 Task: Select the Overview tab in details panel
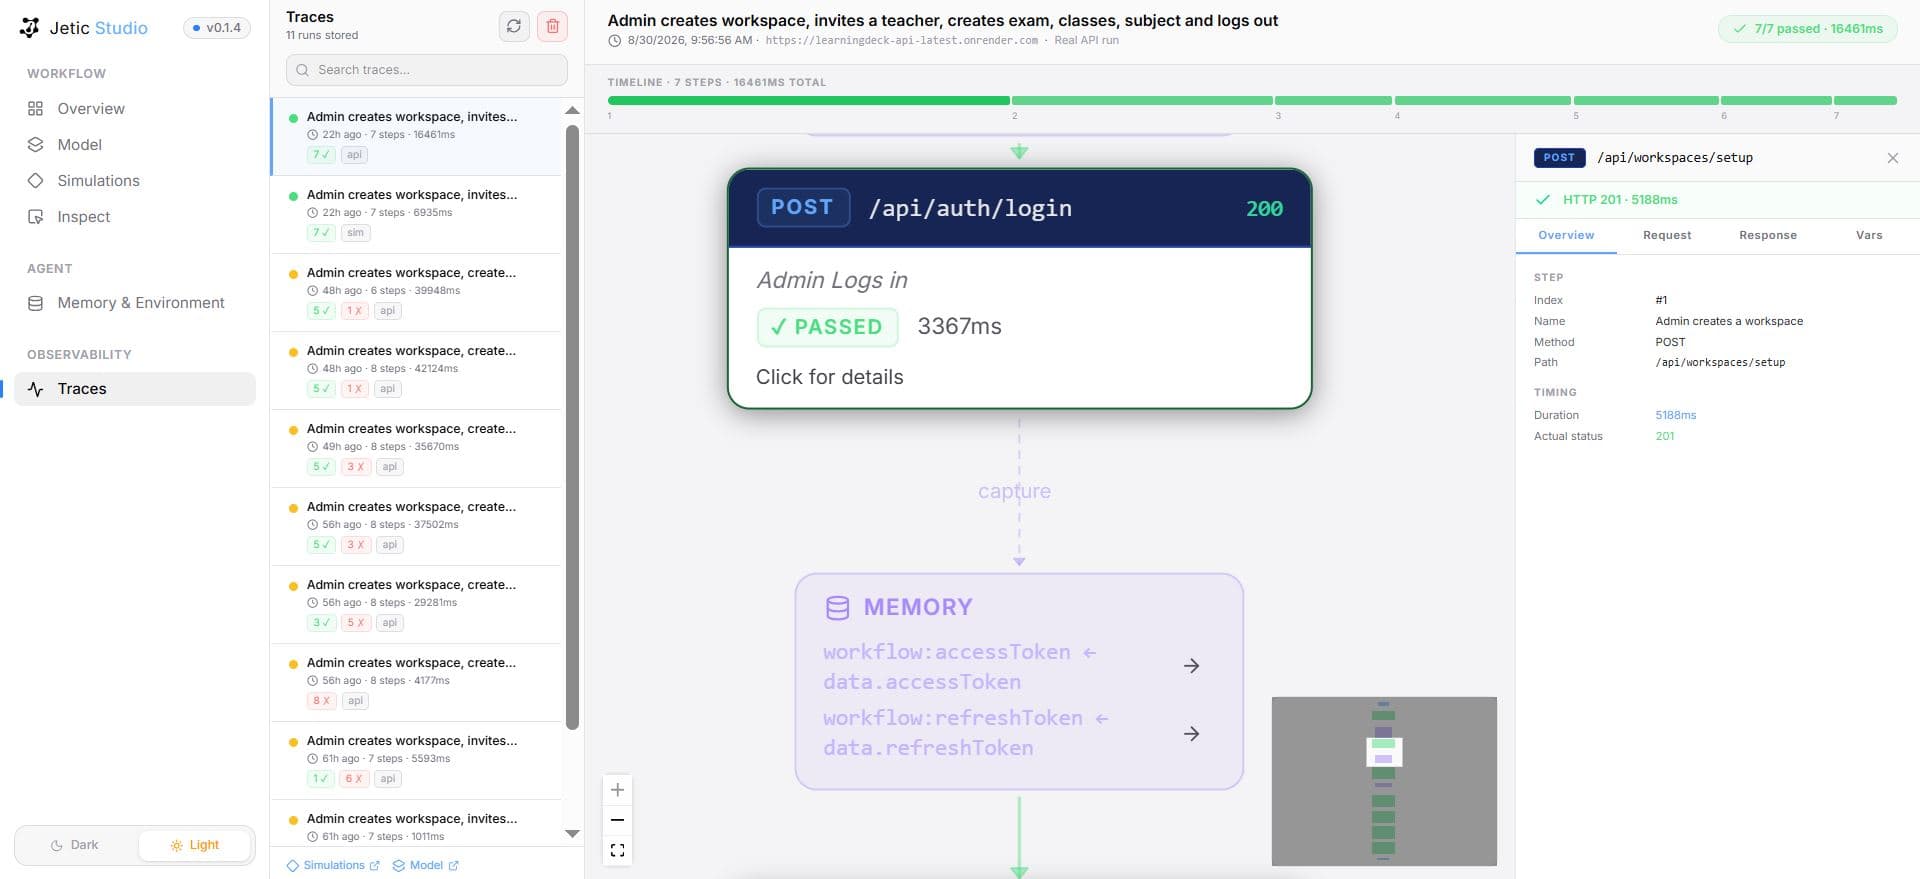click(x=1566, y=236)
